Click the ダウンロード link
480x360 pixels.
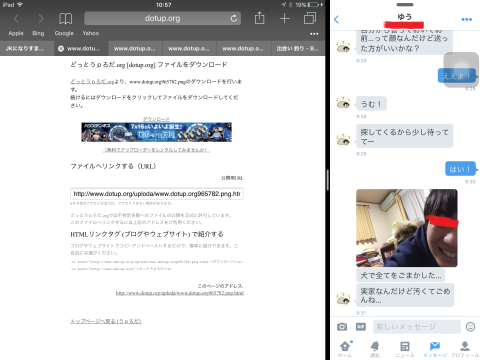click(156, 119)
